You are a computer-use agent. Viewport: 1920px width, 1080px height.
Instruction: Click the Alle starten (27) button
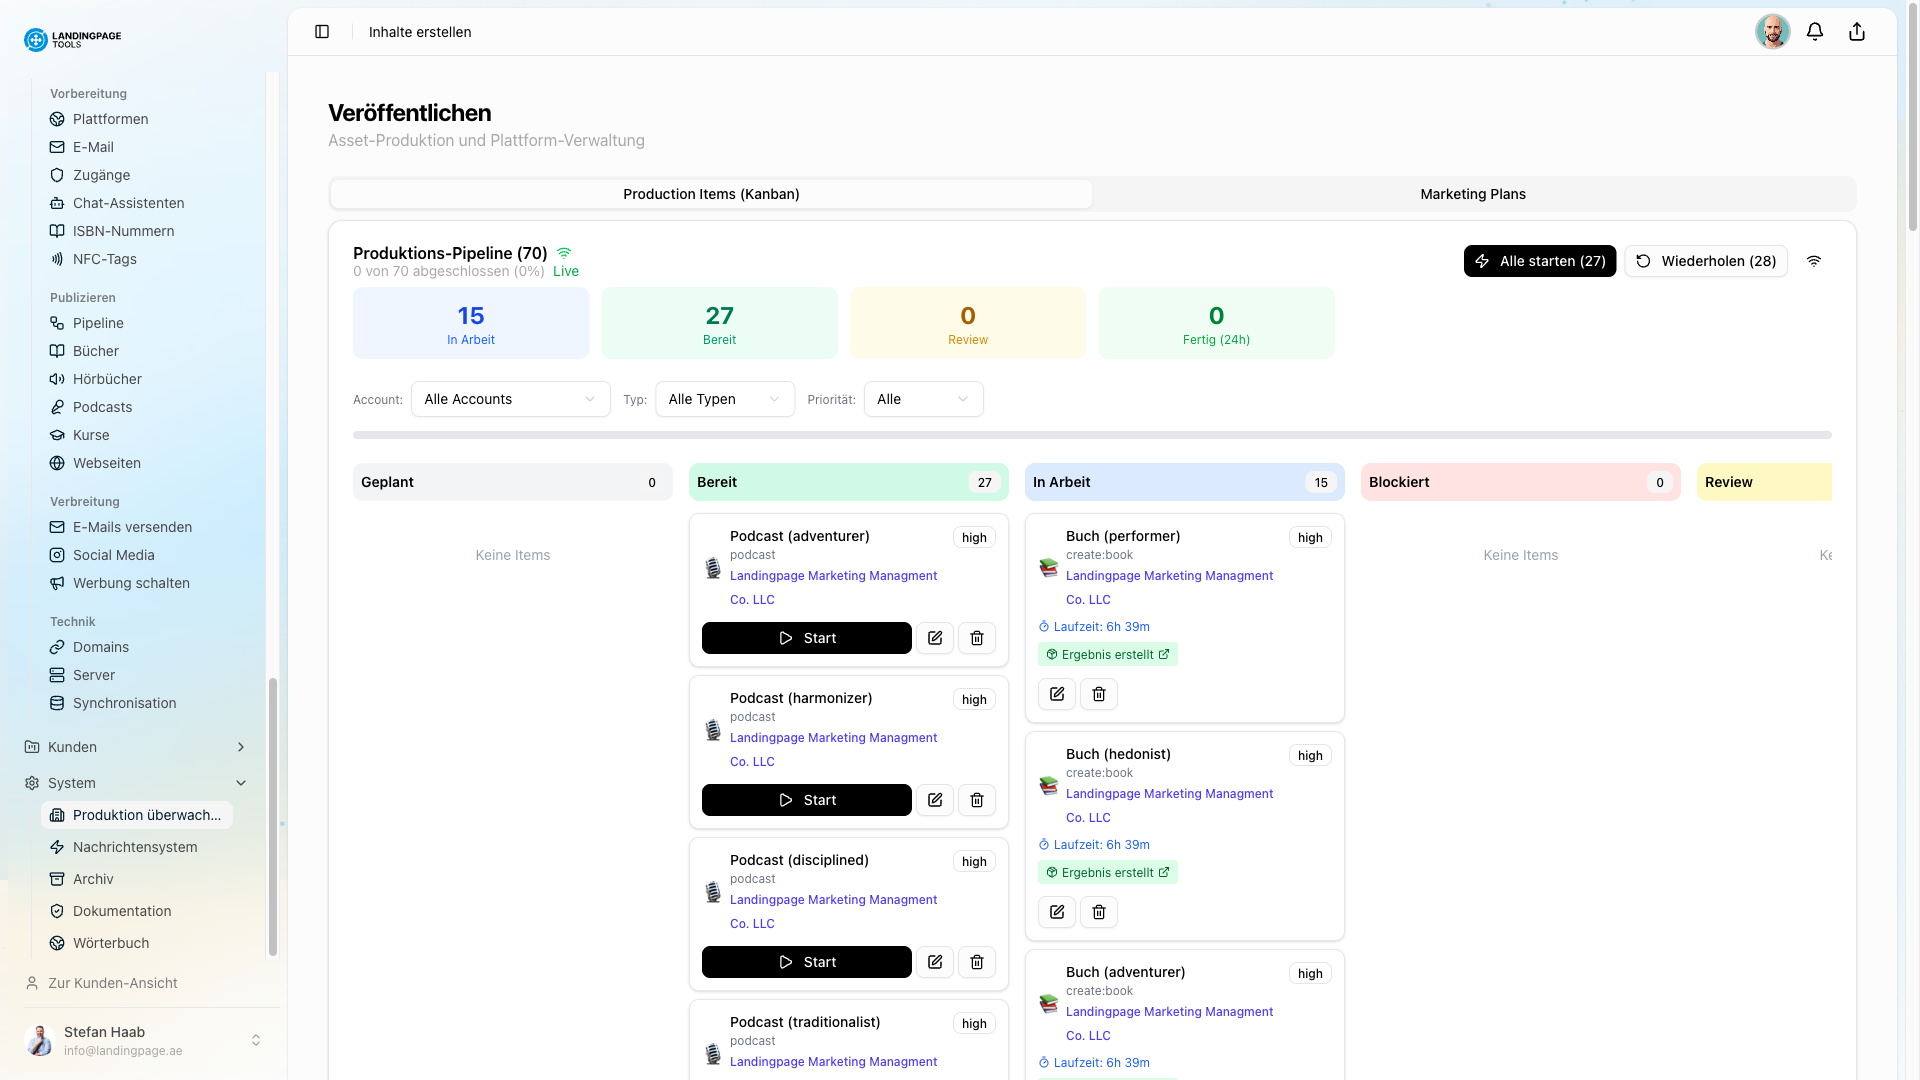pos(1539,261)
